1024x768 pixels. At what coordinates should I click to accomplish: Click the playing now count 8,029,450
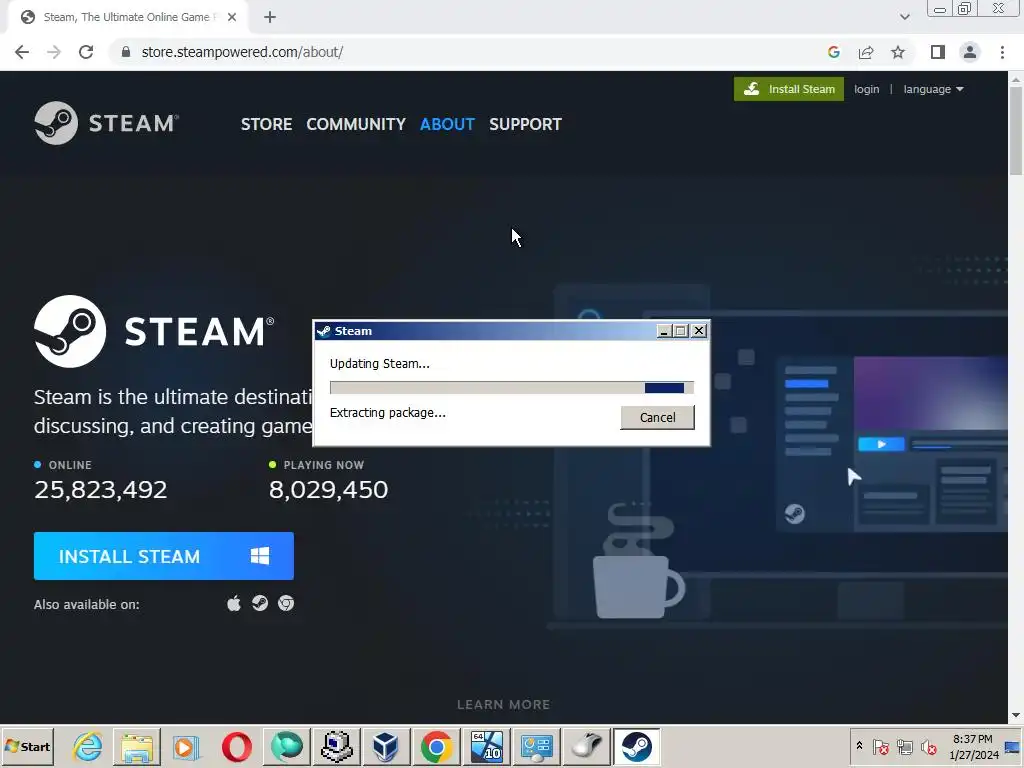(328, 489)
